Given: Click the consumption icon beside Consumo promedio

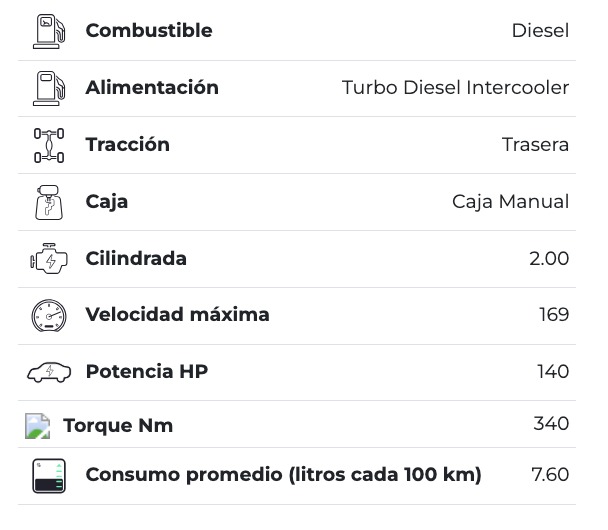Looking at the screenshot, I should pyautogui.click(x=48, y=476).
